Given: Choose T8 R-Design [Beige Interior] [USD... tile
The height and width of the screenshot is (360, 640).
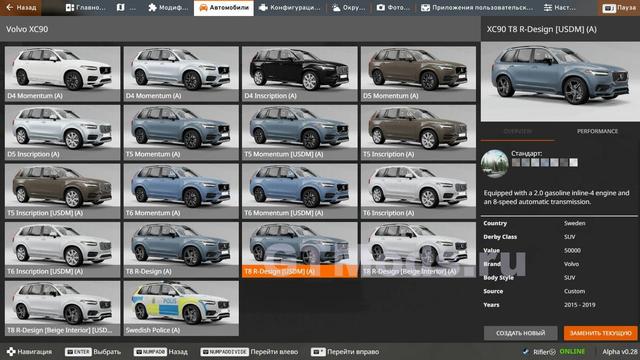Looking at the screenshot, I should pos(62,308).
